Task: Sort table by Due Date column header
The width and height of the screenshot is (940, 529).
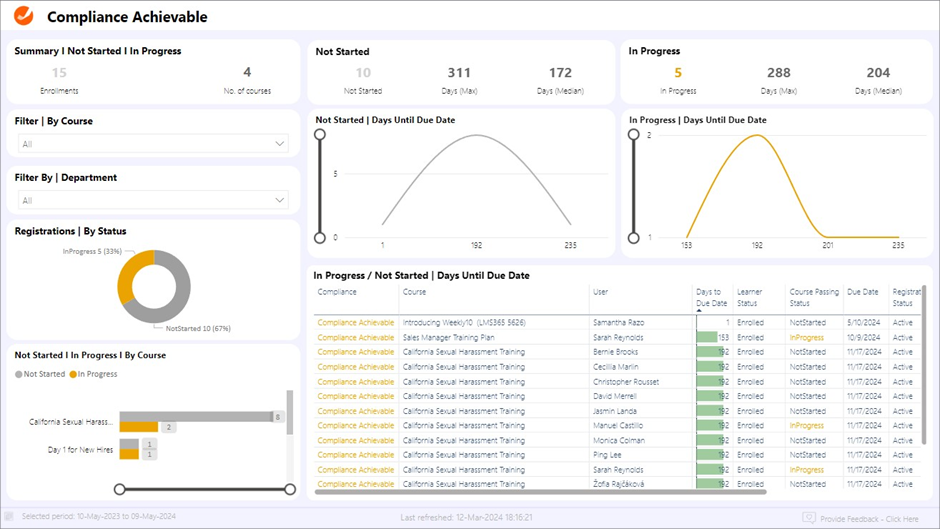Action: pos(862,293)
